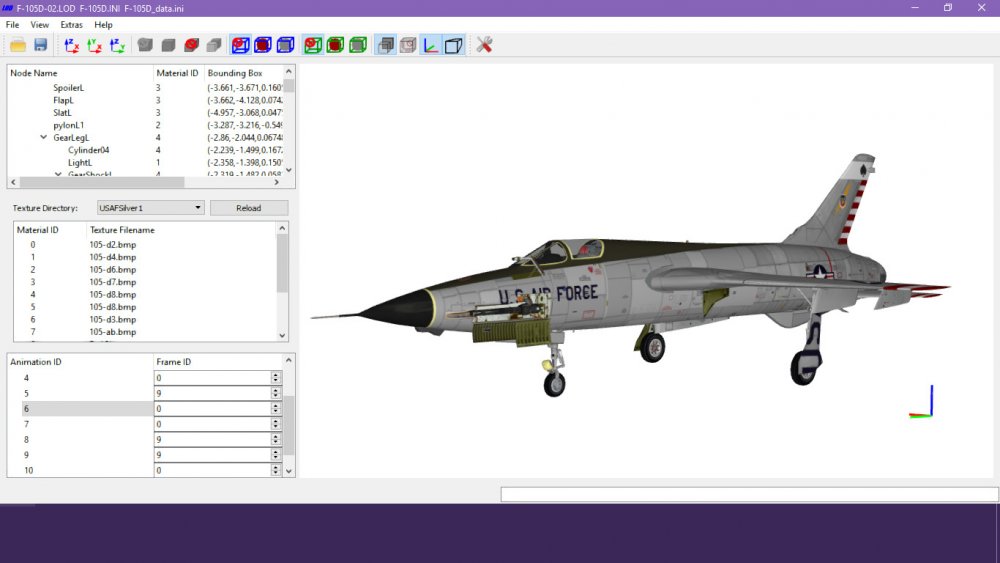Collapse the GearLegL tree node
Viewport: 1000px width, 563px height.
pos(43,137)
